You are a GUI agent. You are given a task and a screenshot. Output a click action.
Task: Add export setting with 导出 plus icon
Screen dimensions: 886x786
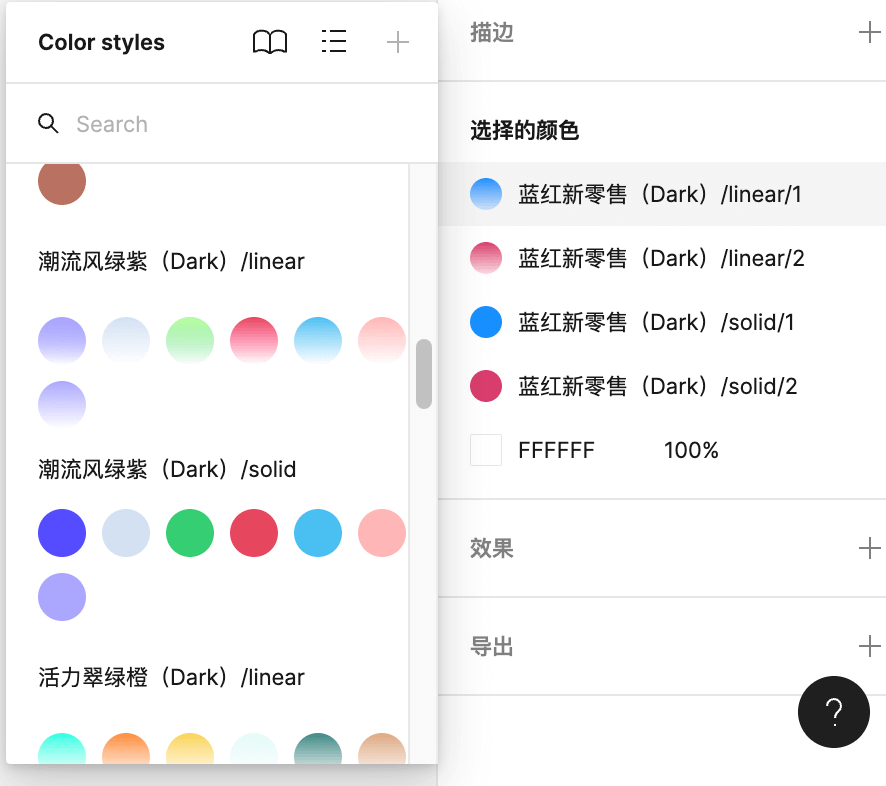(869, 647)
